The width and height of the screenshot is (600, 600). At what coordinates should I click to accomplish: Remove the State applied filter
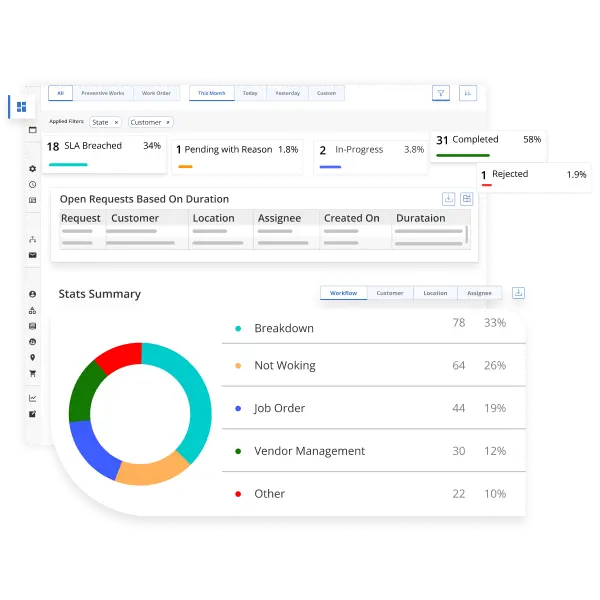pos(116,122)
